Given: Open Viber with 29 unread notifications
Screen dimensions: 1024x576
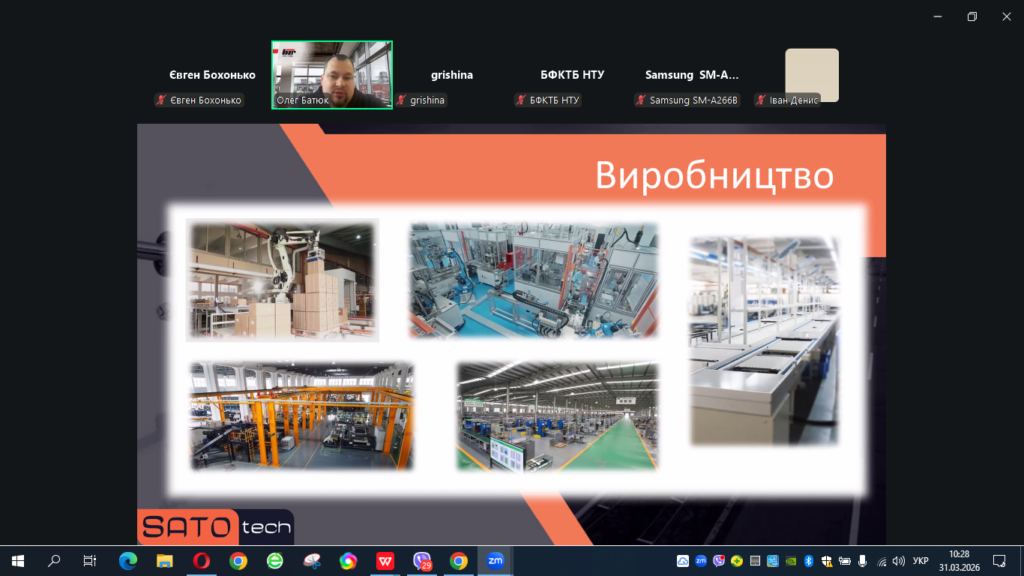Looking at the screenshot, I should [422, 561].
